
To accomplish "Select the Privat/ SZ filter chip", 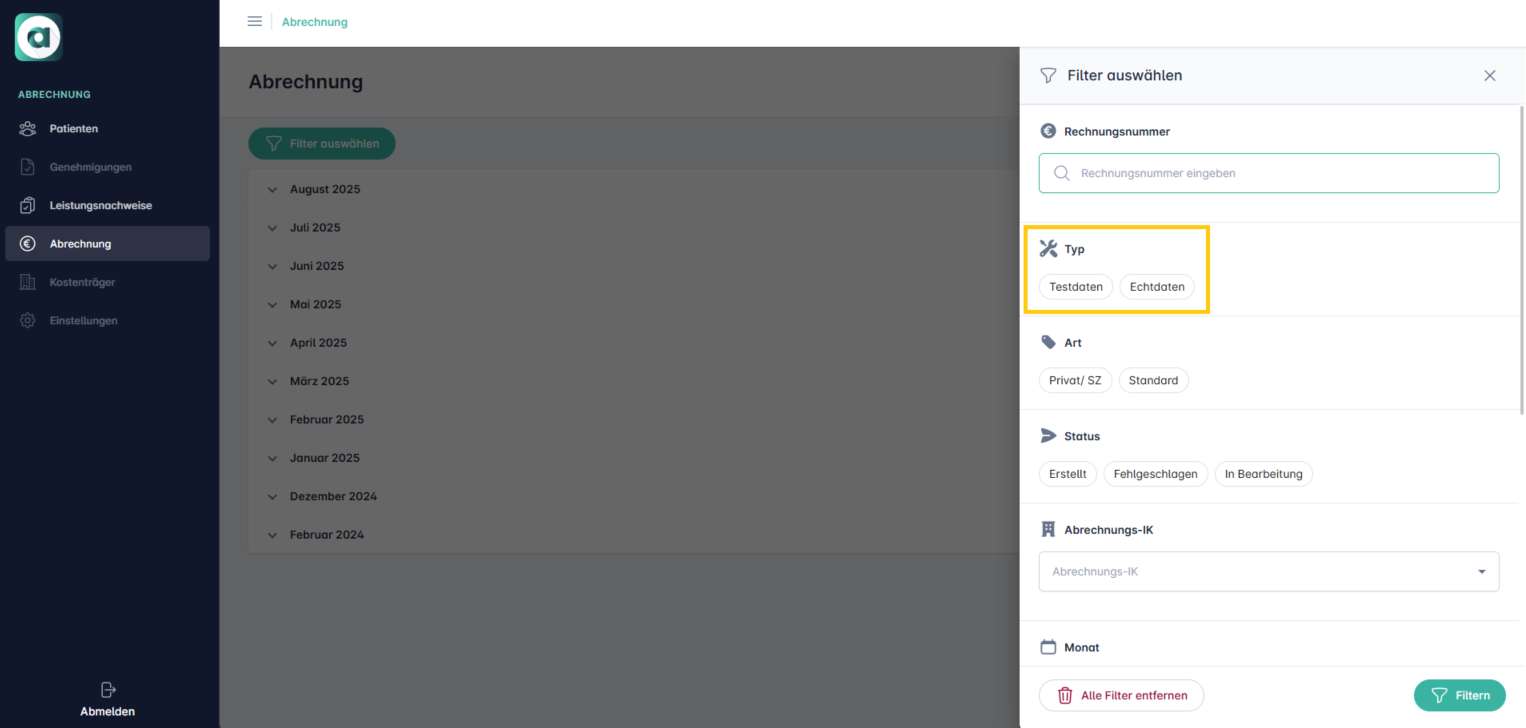I will point(1075,381).
